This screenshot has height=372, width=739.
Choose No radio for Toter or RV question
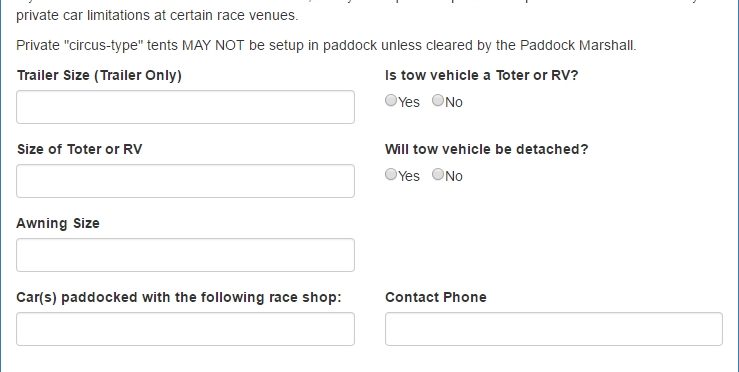pyautogui.click(x=438, y=100)
